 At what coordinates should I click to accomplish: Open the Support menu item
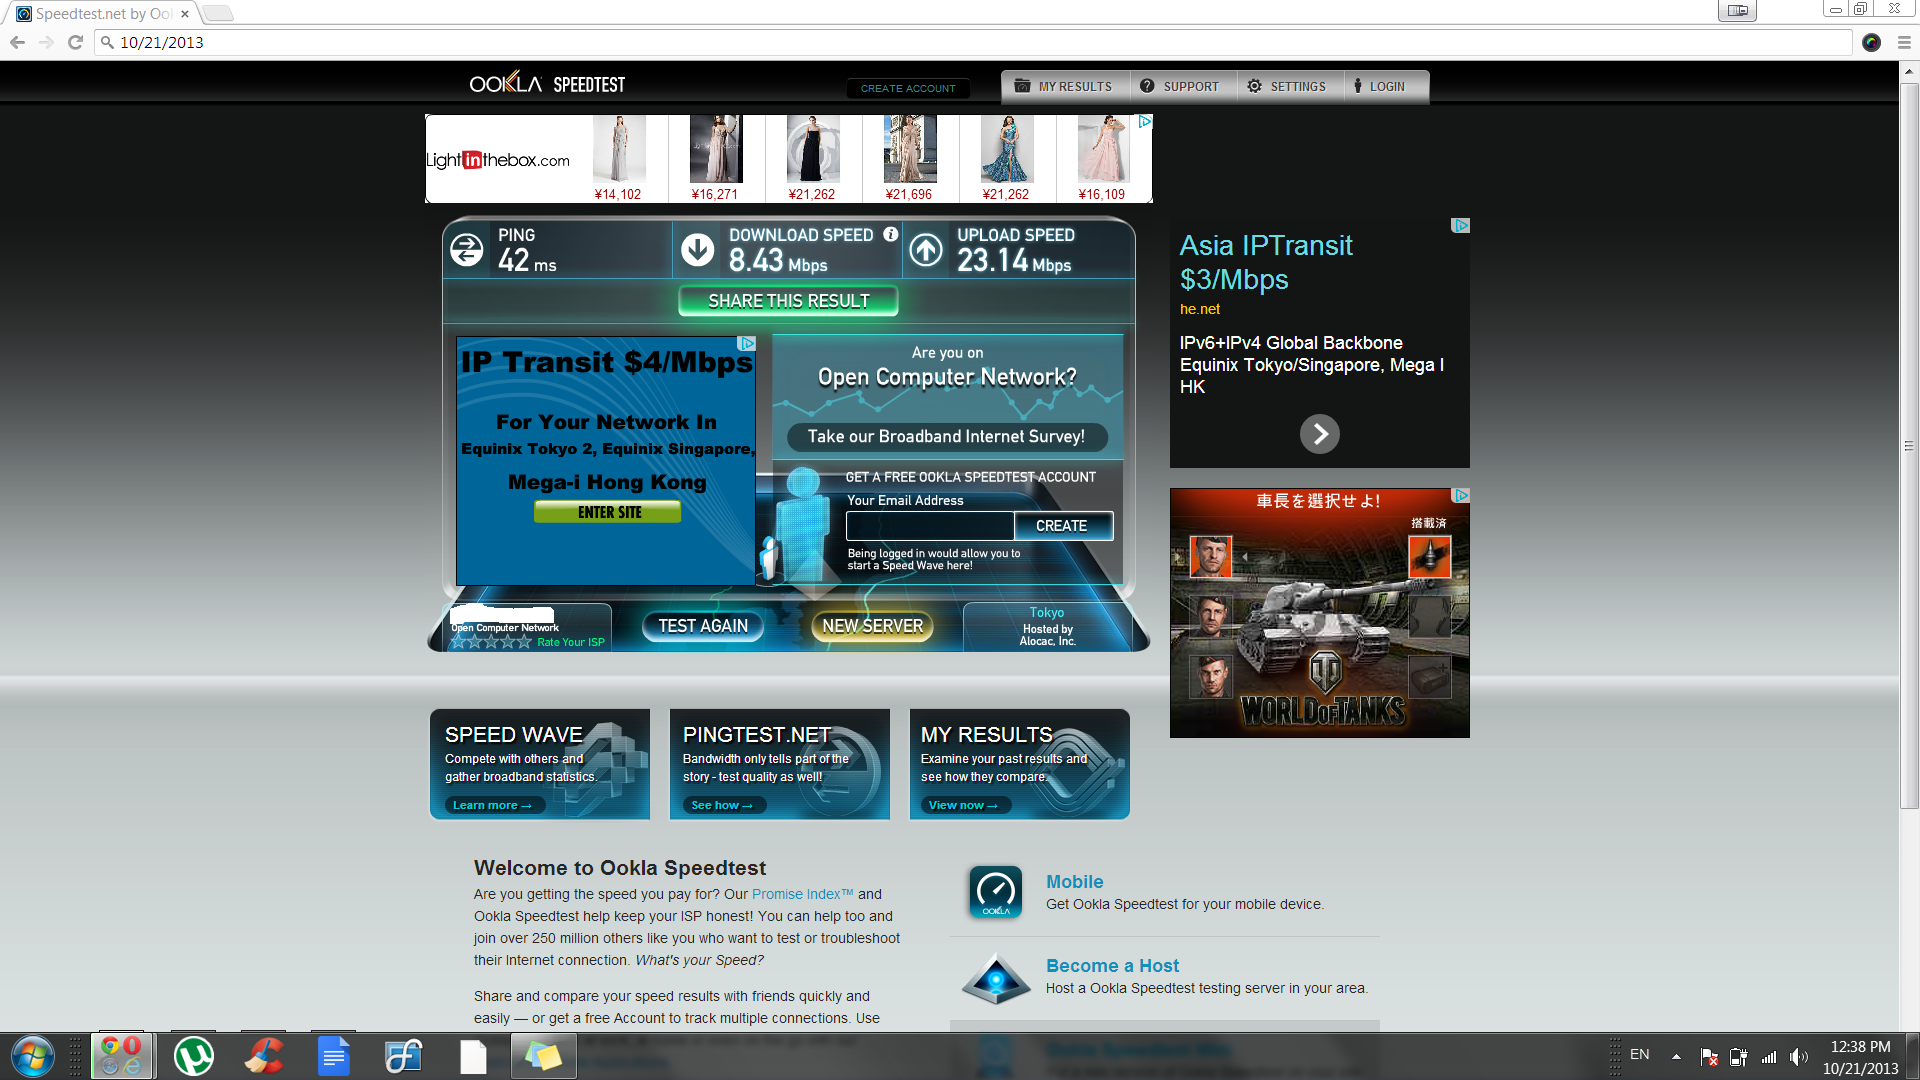click(1182, 87)
